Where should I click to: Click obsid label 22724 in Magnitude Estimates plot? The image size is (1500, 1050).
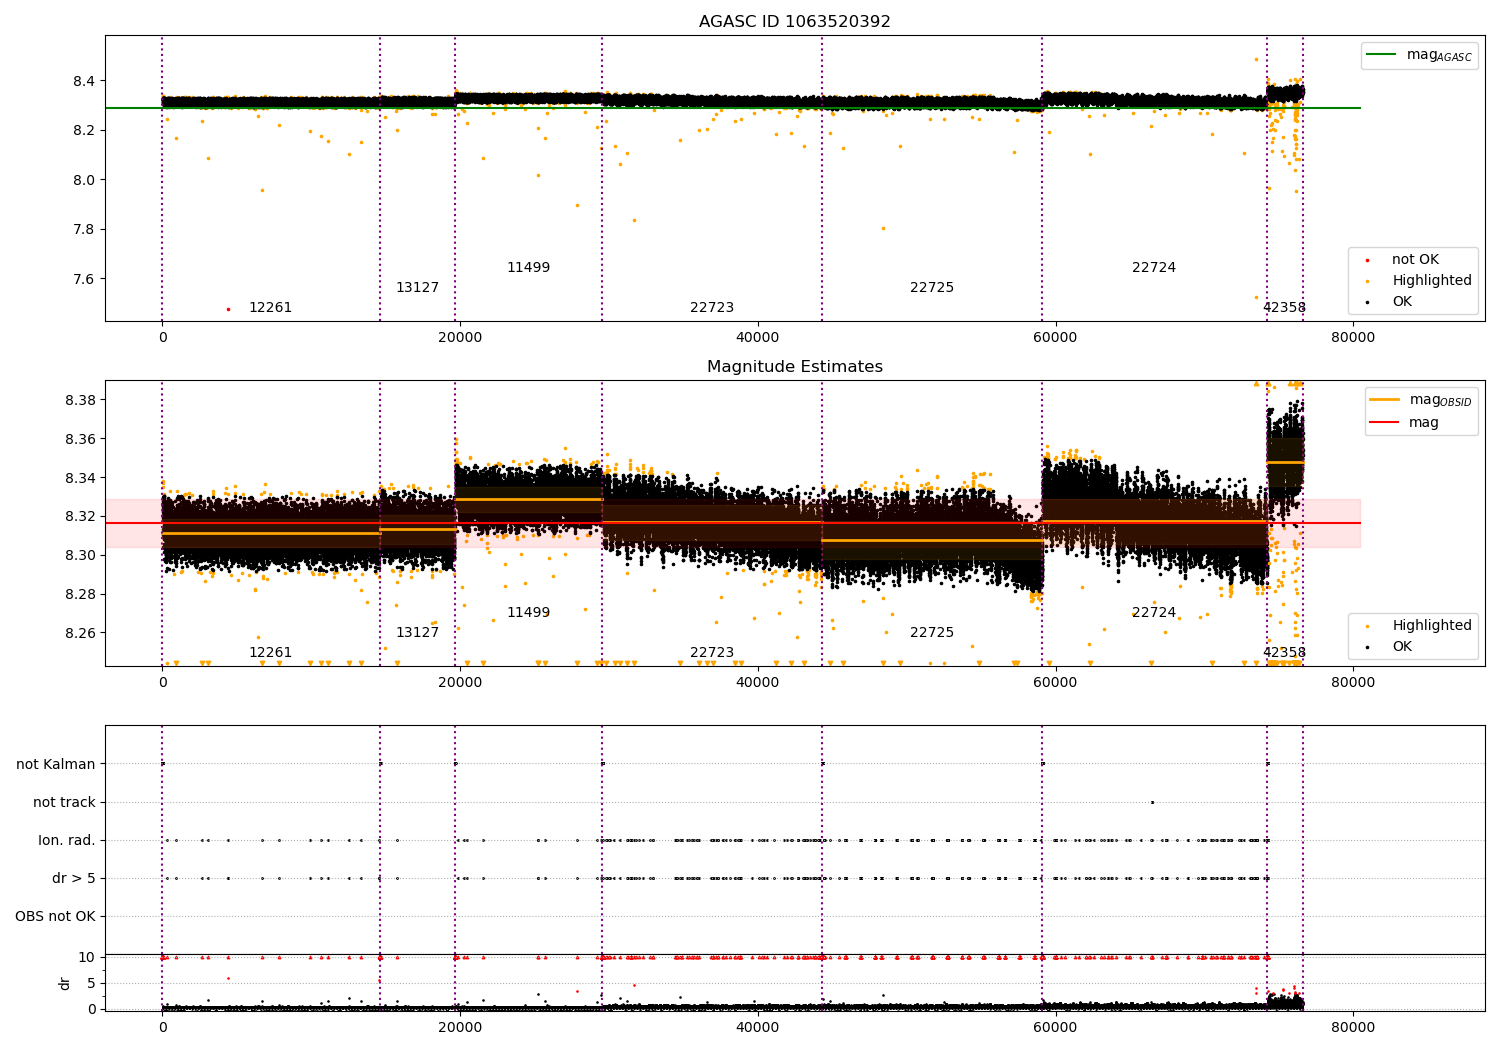pyautogui.click(x=1154, y=613)
